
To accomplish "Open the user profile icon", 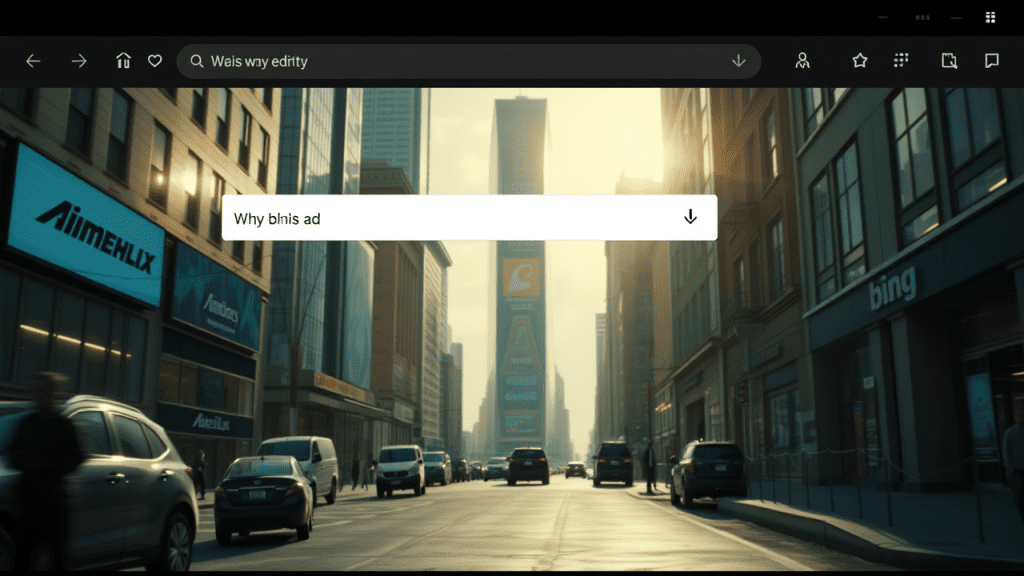I will point(802,61).
